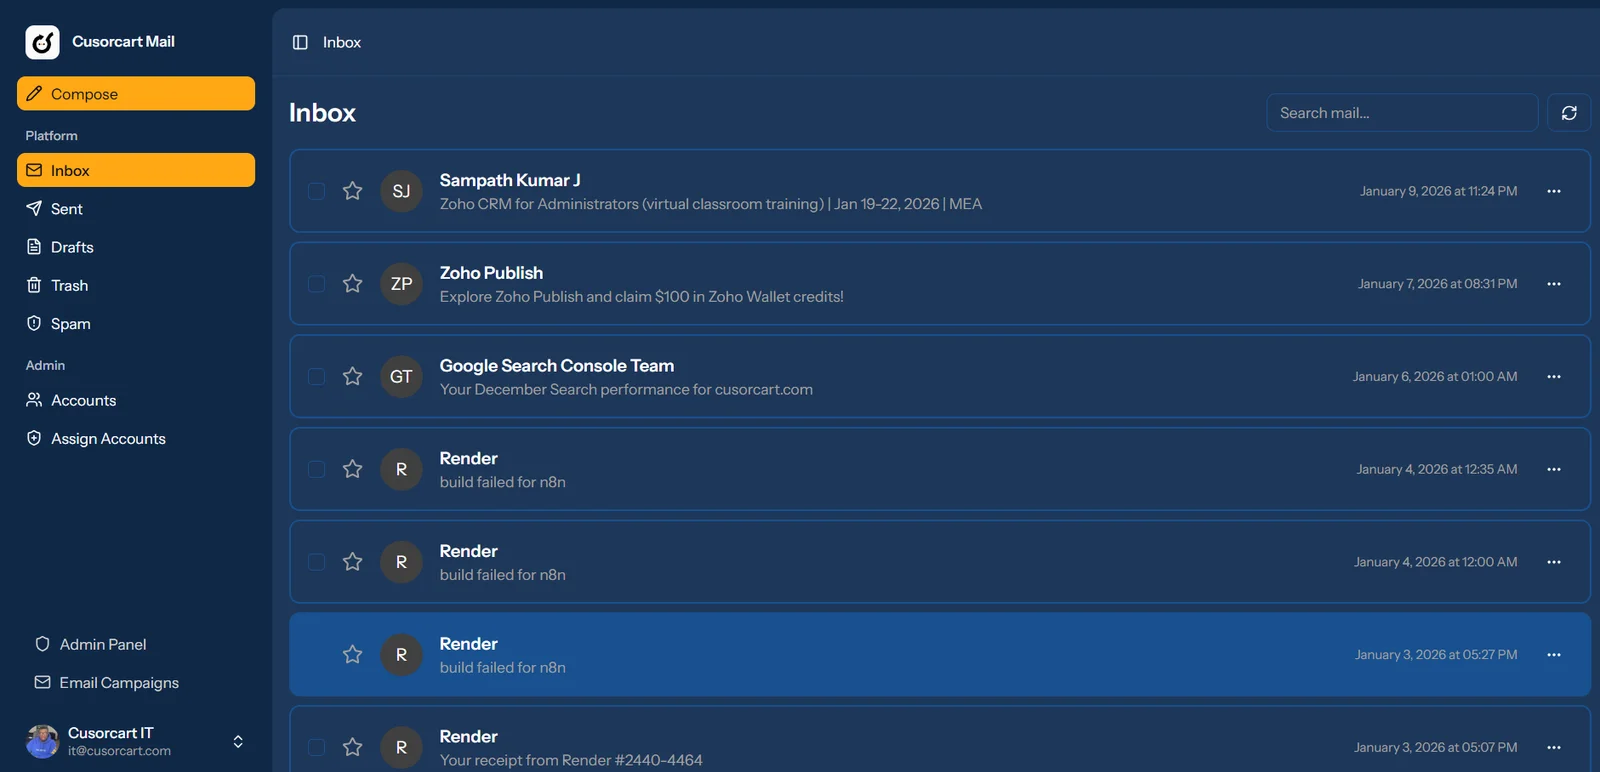Click the 'January 6, 2026 at 01:00 AM' timestamp
1600x772 pixels.
[1435, 377]
